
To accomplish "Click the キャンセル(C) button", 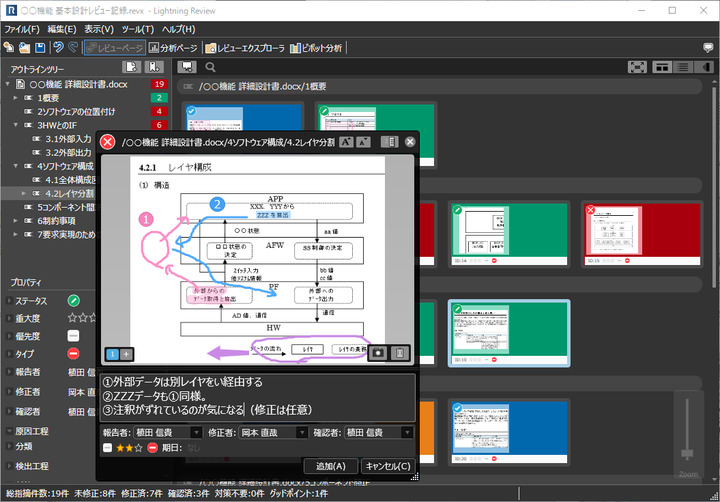I will point(386,465).
